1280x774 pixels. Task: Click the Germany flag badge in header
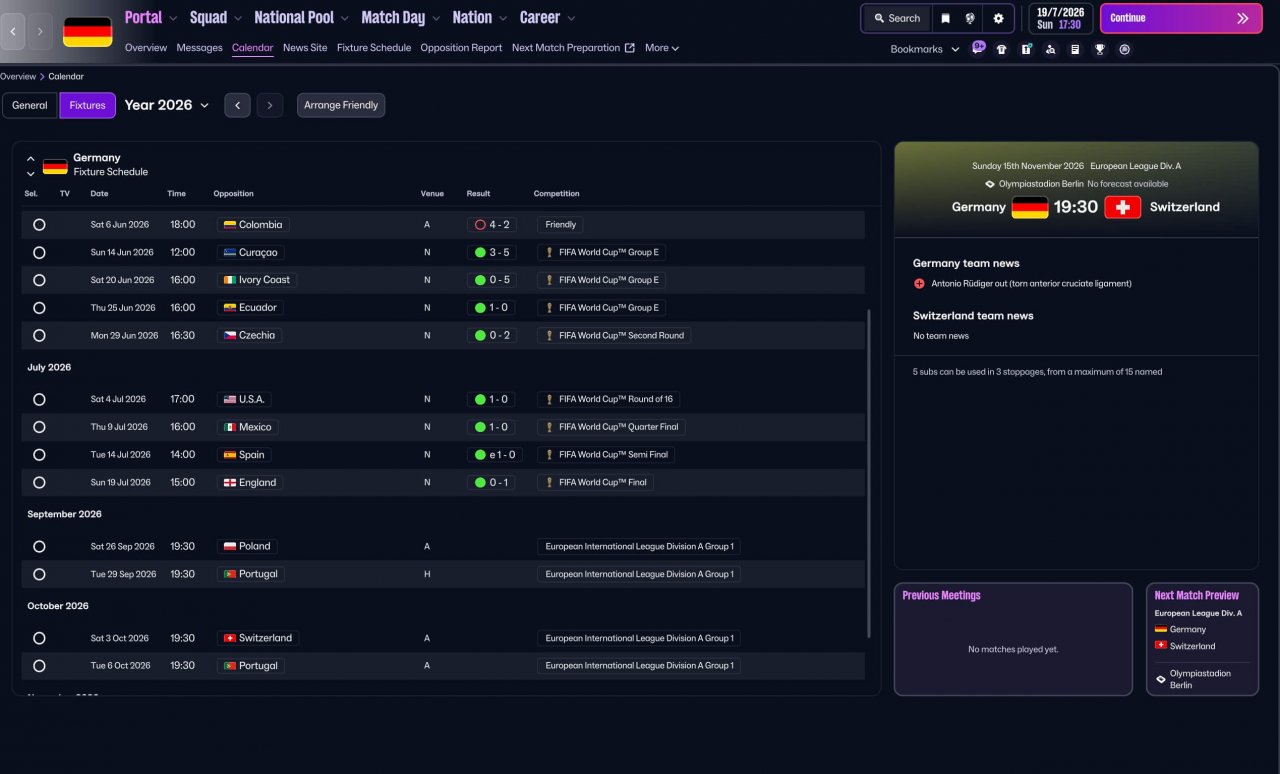[x=88, y=32]
